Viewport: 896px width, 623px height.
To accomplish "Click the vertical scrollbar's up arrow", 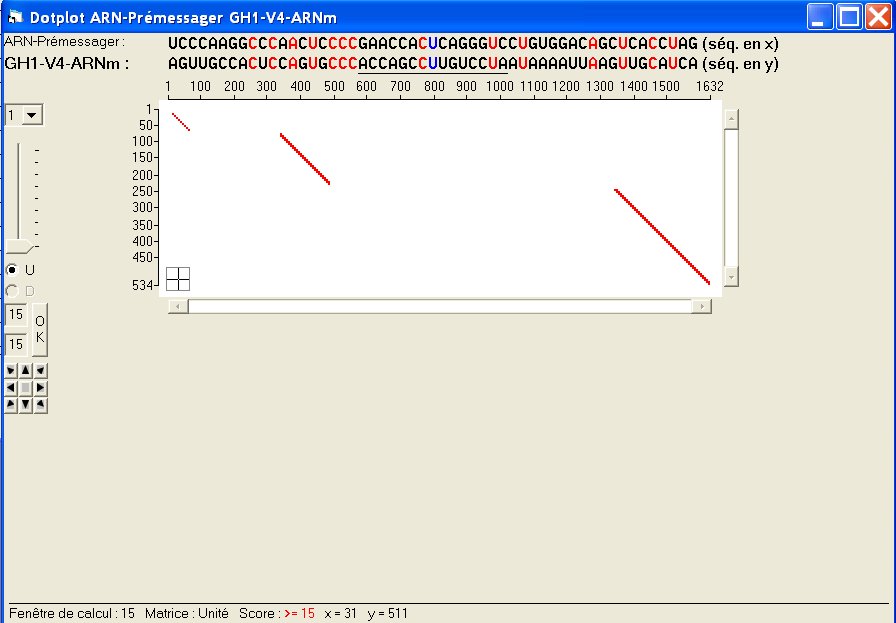I will (731, 119).
